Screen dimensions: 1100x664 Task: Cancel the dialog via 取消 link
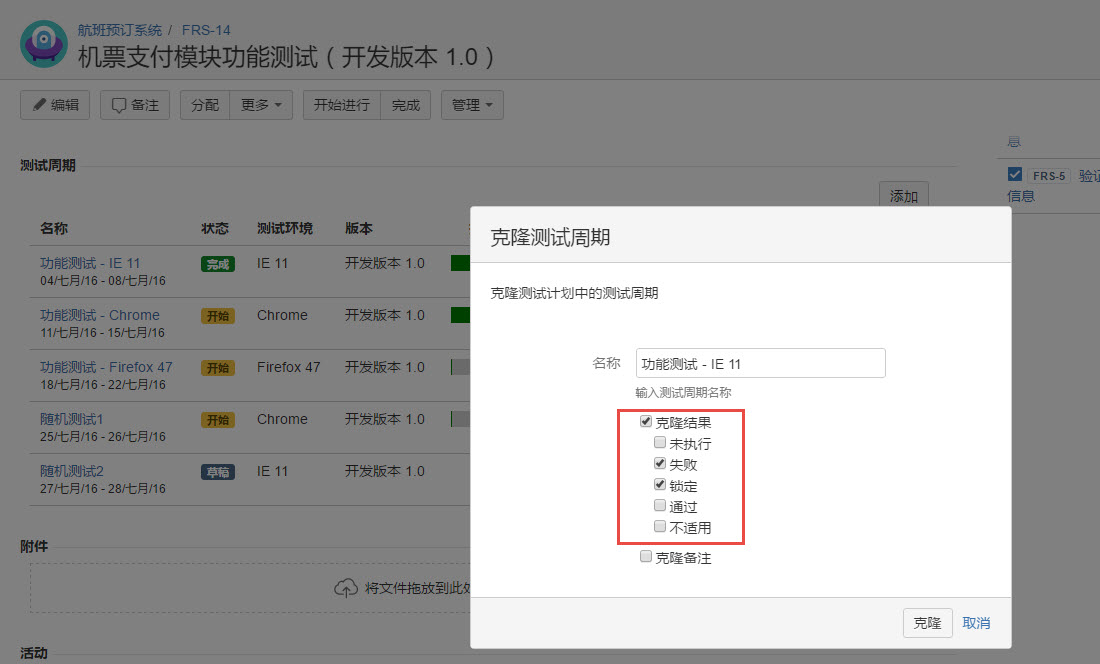976,623
